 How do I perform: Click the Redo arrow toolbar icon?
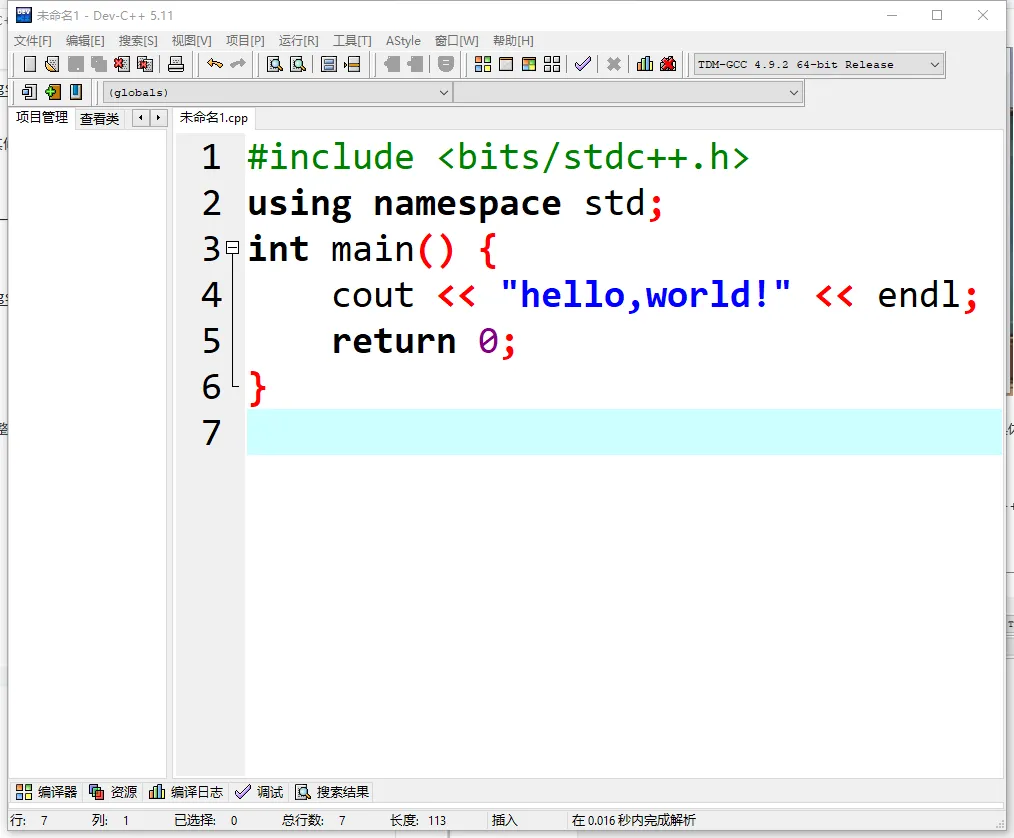(x=238, y=64)
